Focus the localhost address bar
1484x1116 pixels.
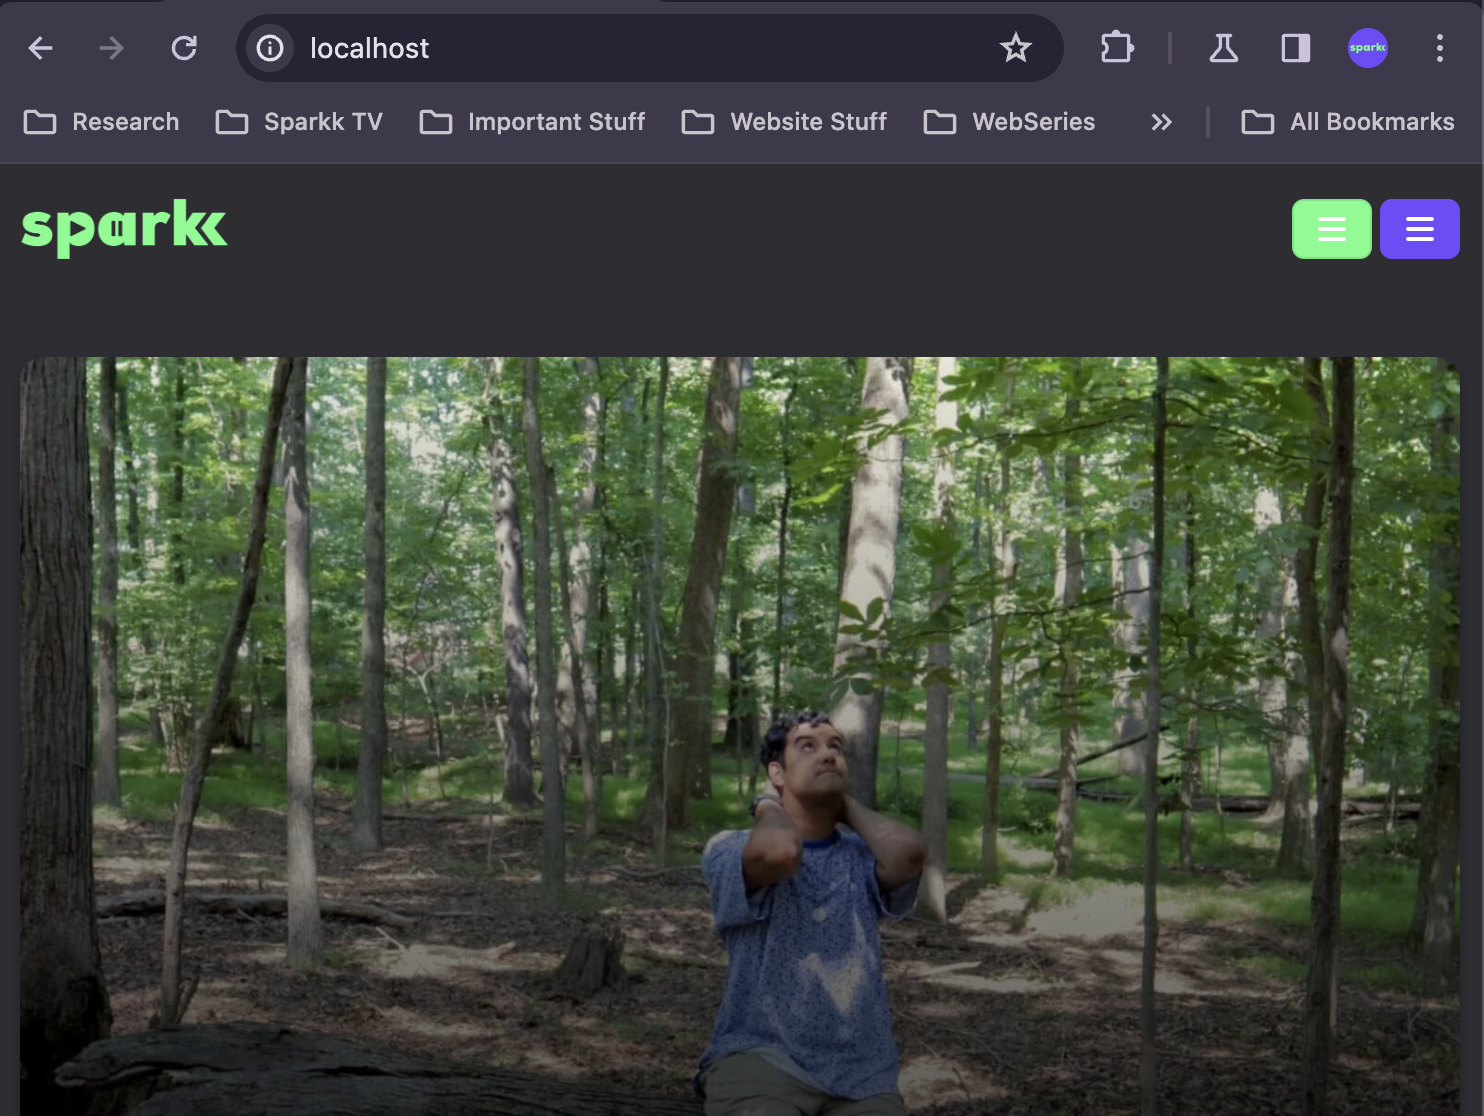pos(650,48)
